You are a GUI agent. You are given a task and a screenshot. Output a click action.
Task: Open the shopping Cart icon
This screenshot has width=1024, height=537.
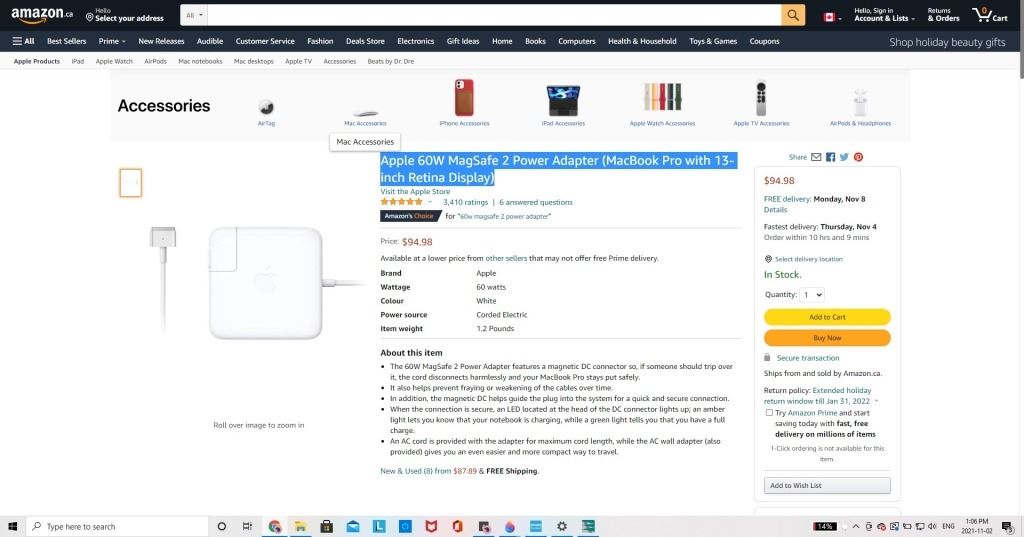[x=989, y=15]
